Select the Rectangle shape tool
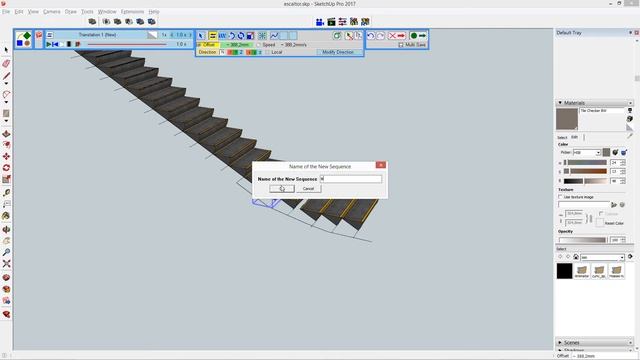Screen dimensions: 640x360 point(6,113)
